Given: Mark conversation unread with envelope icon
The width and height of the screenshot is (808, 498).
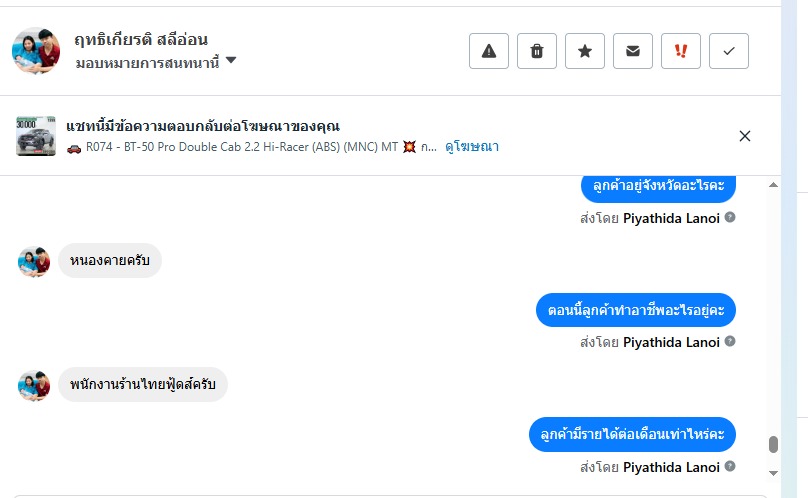Looking at the screenshot, I should click(x=633, y=51).
